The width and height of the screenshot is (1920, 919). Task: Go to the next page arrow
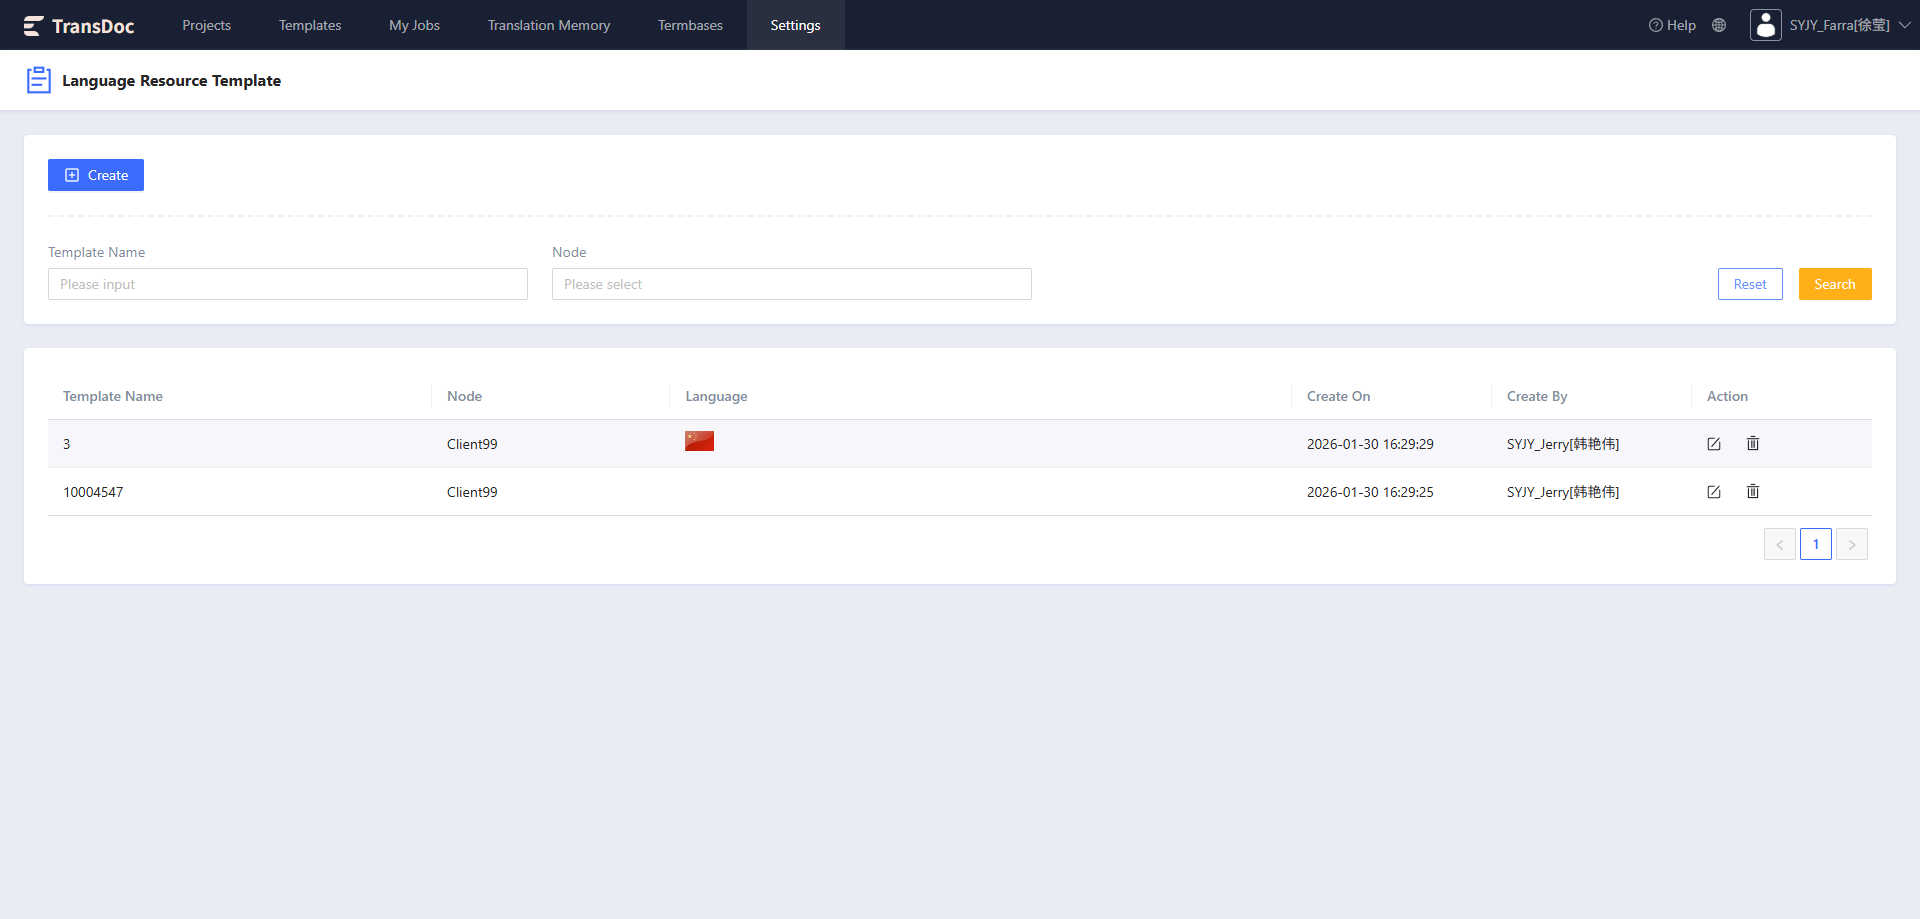[1852, 544]
